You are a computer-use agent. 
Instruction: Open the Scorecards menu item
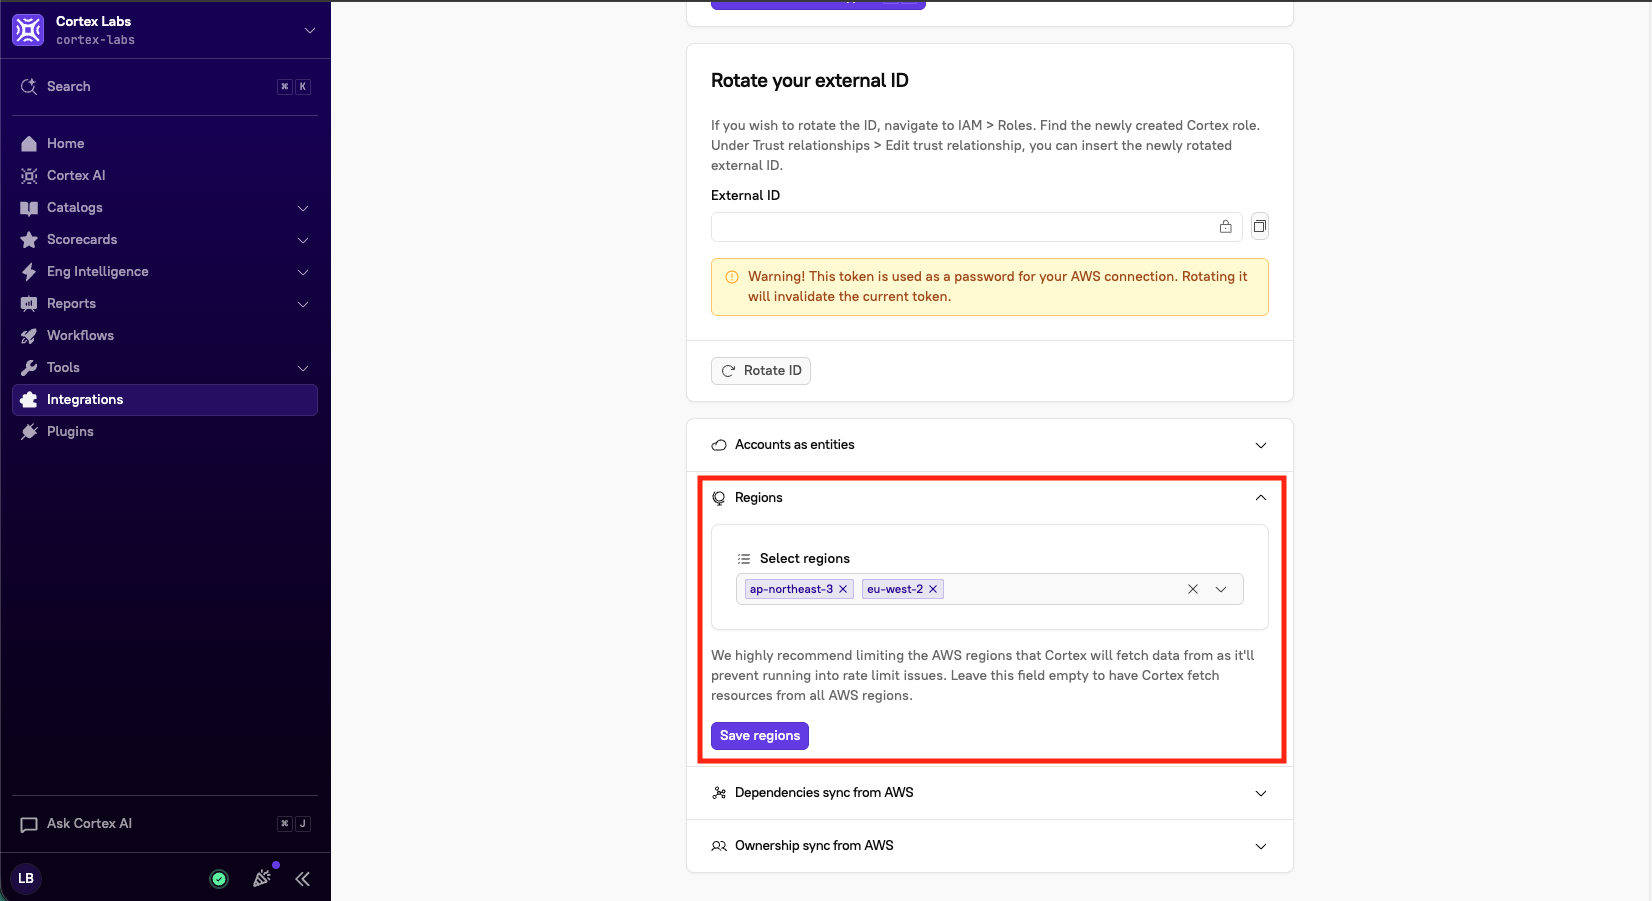165,240
